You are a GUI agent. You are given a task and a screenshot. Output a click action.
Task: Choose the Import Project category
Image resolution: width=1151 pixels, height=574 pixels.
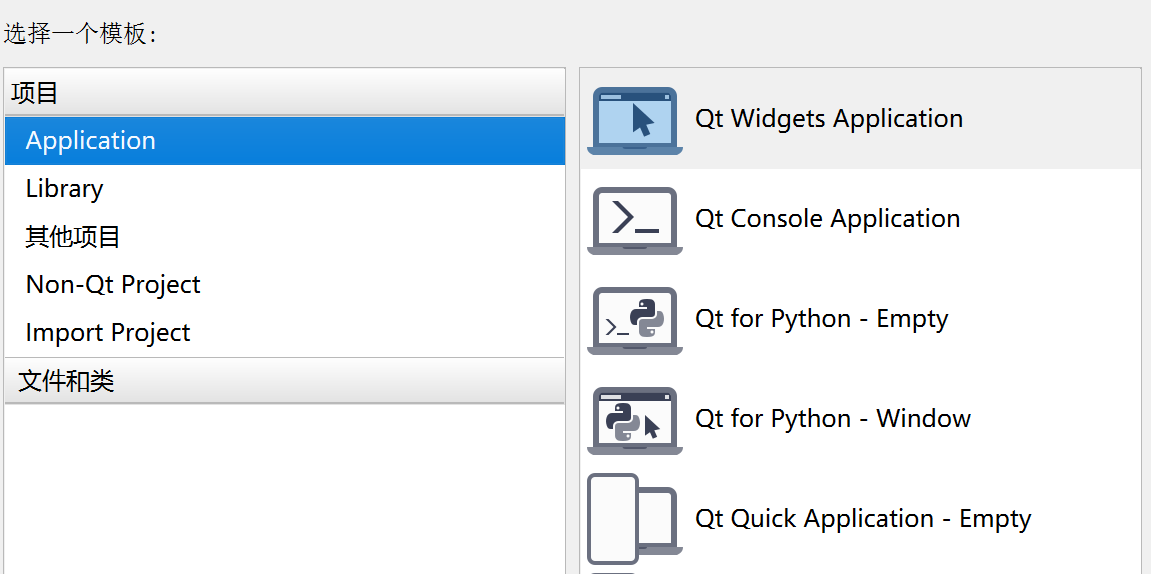[285, 332]
